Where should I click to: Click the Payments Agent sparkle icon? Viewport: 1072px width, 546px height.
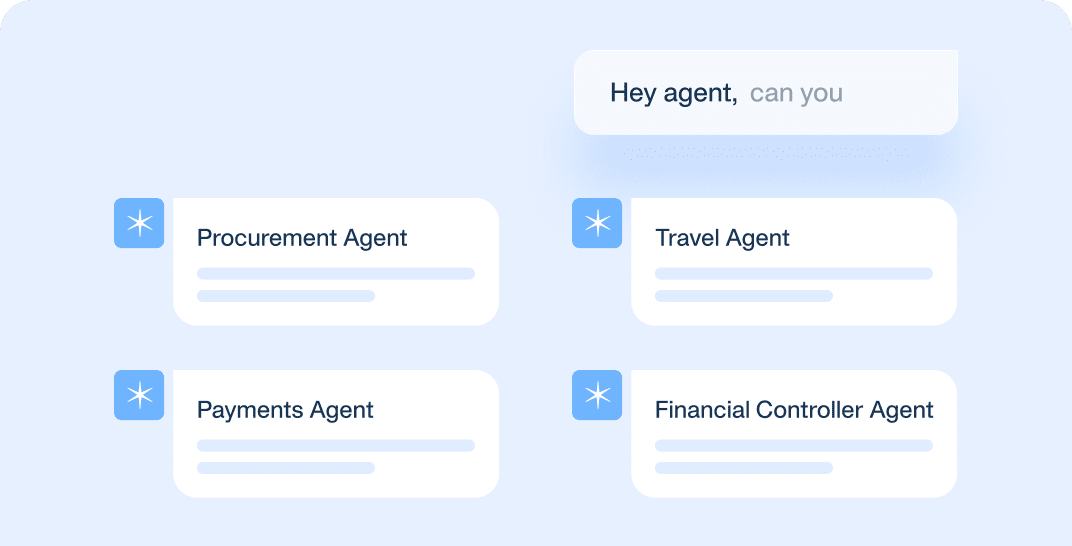click(139, 395)
